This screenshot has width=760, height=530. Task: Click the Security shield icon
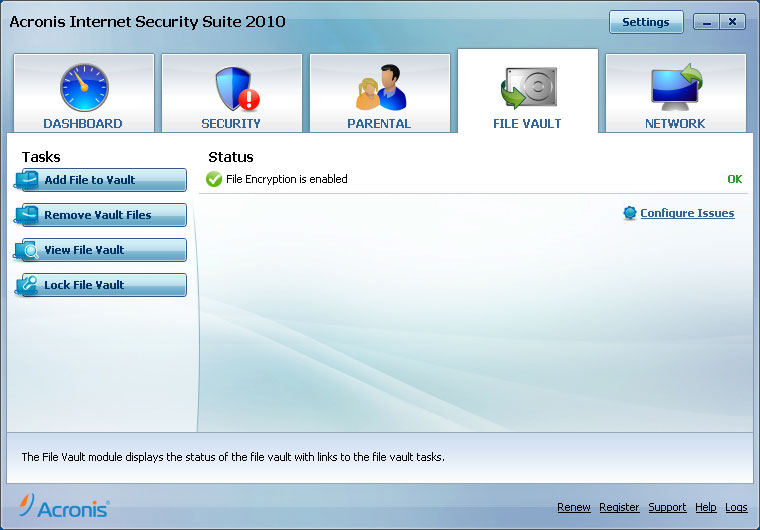[x=238, y=89]
